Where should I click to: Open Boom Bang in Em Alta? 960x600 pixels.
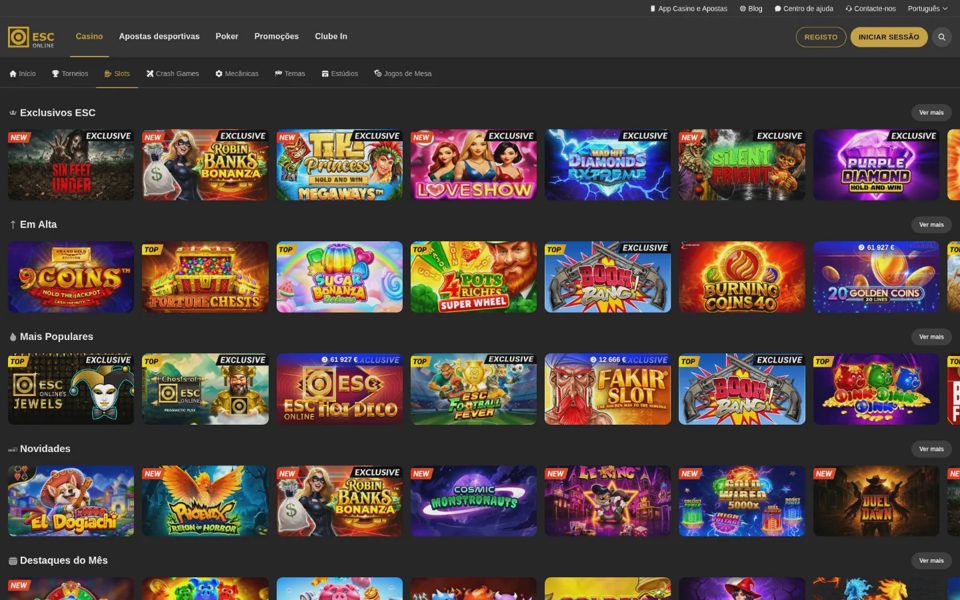point(607,277)
